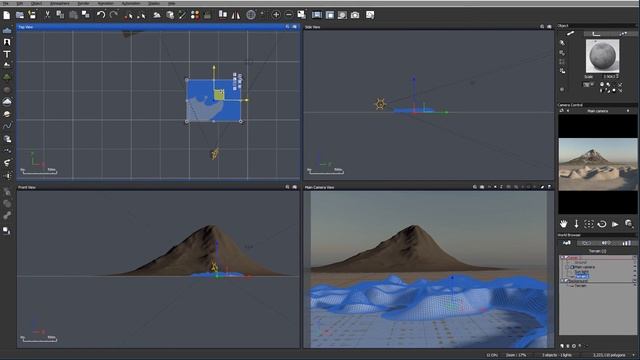Image resolution: width=640 pixels, height=360 pixels.
Task: Open the Atmosphere menu
Action: [60, 3]
